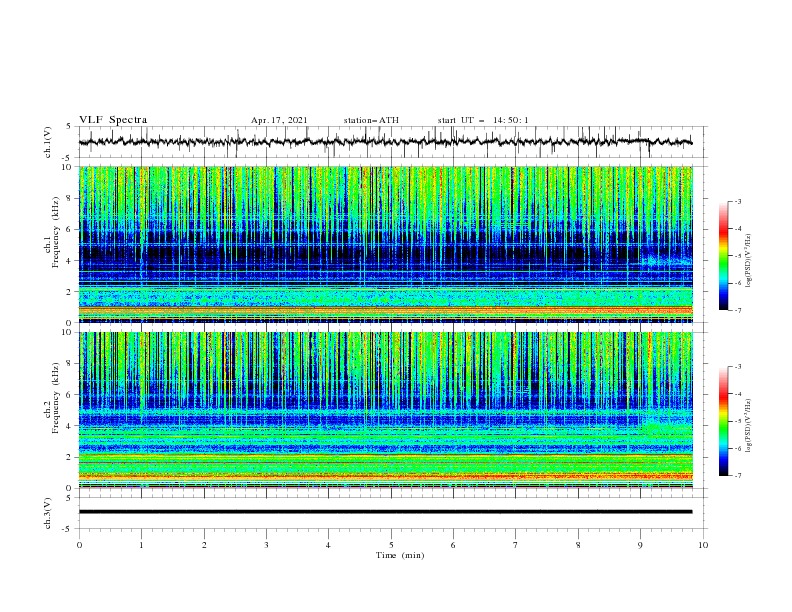
Task: Click time axis tick label "3"
Action: pyautogui.click(x=266, y=545)
